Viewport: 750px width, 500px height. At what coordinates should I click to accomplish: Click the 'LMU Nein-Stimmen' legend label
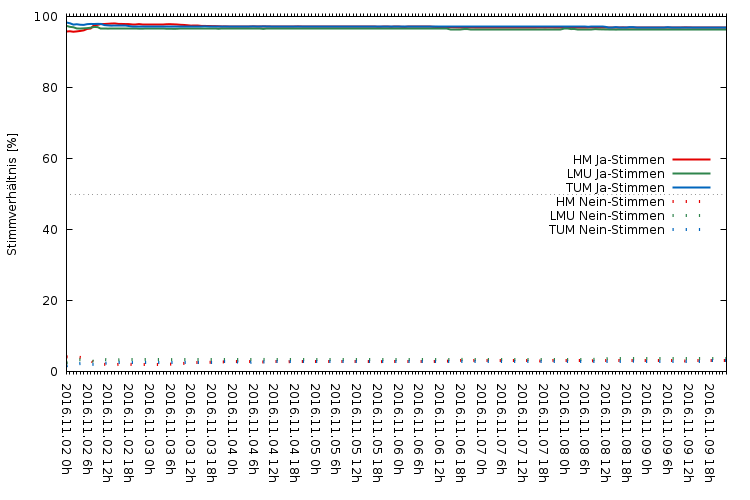607,216
